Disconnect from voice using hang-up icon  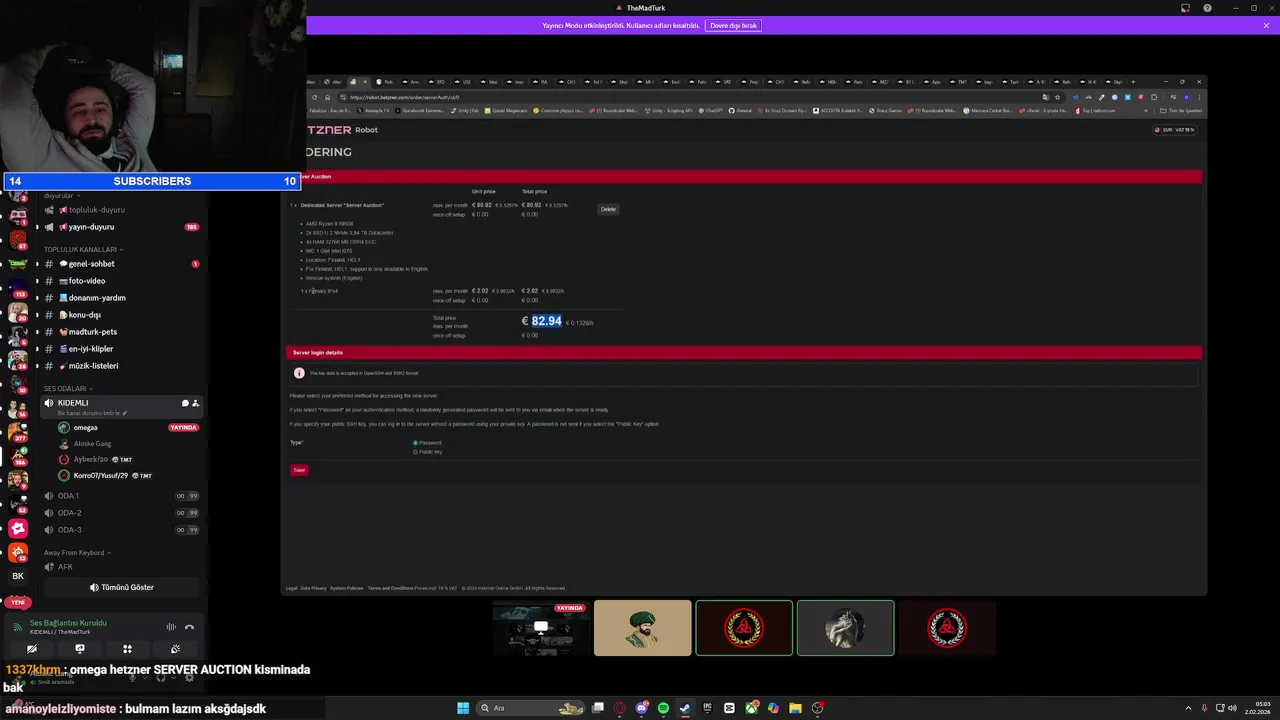189,627
